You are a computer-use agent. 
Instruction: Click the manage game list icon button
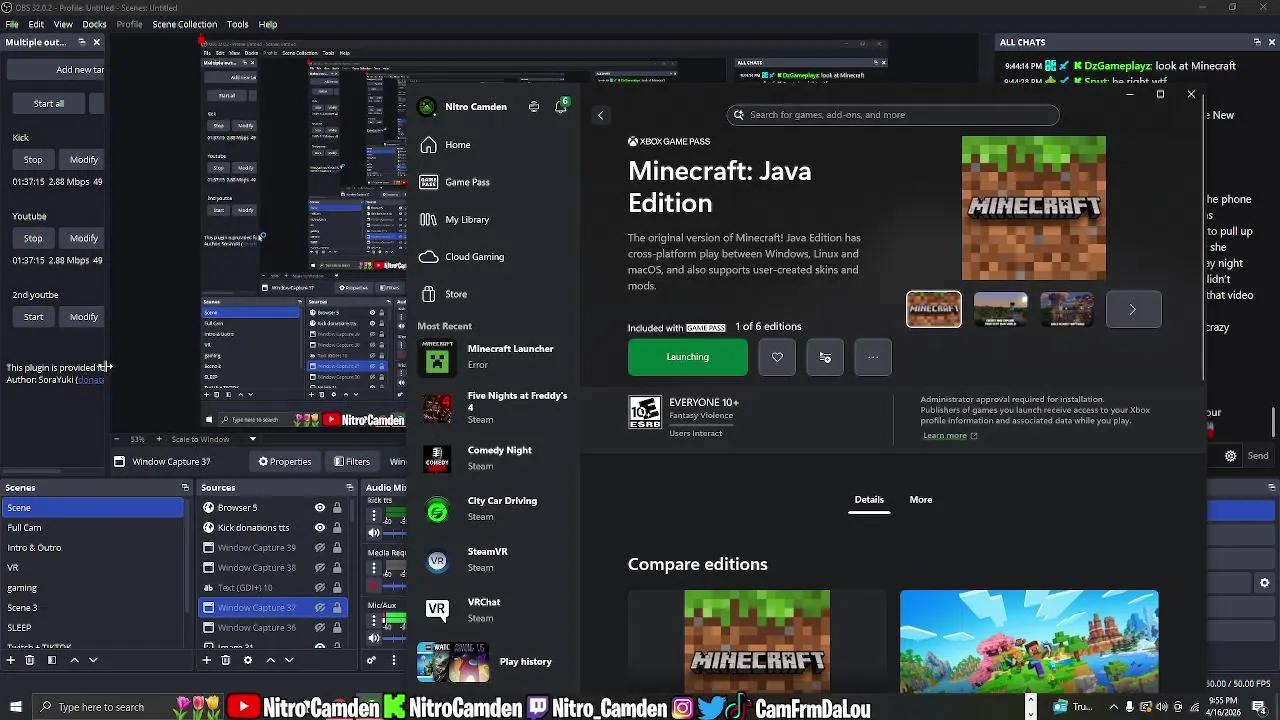(x=825, y=357)
